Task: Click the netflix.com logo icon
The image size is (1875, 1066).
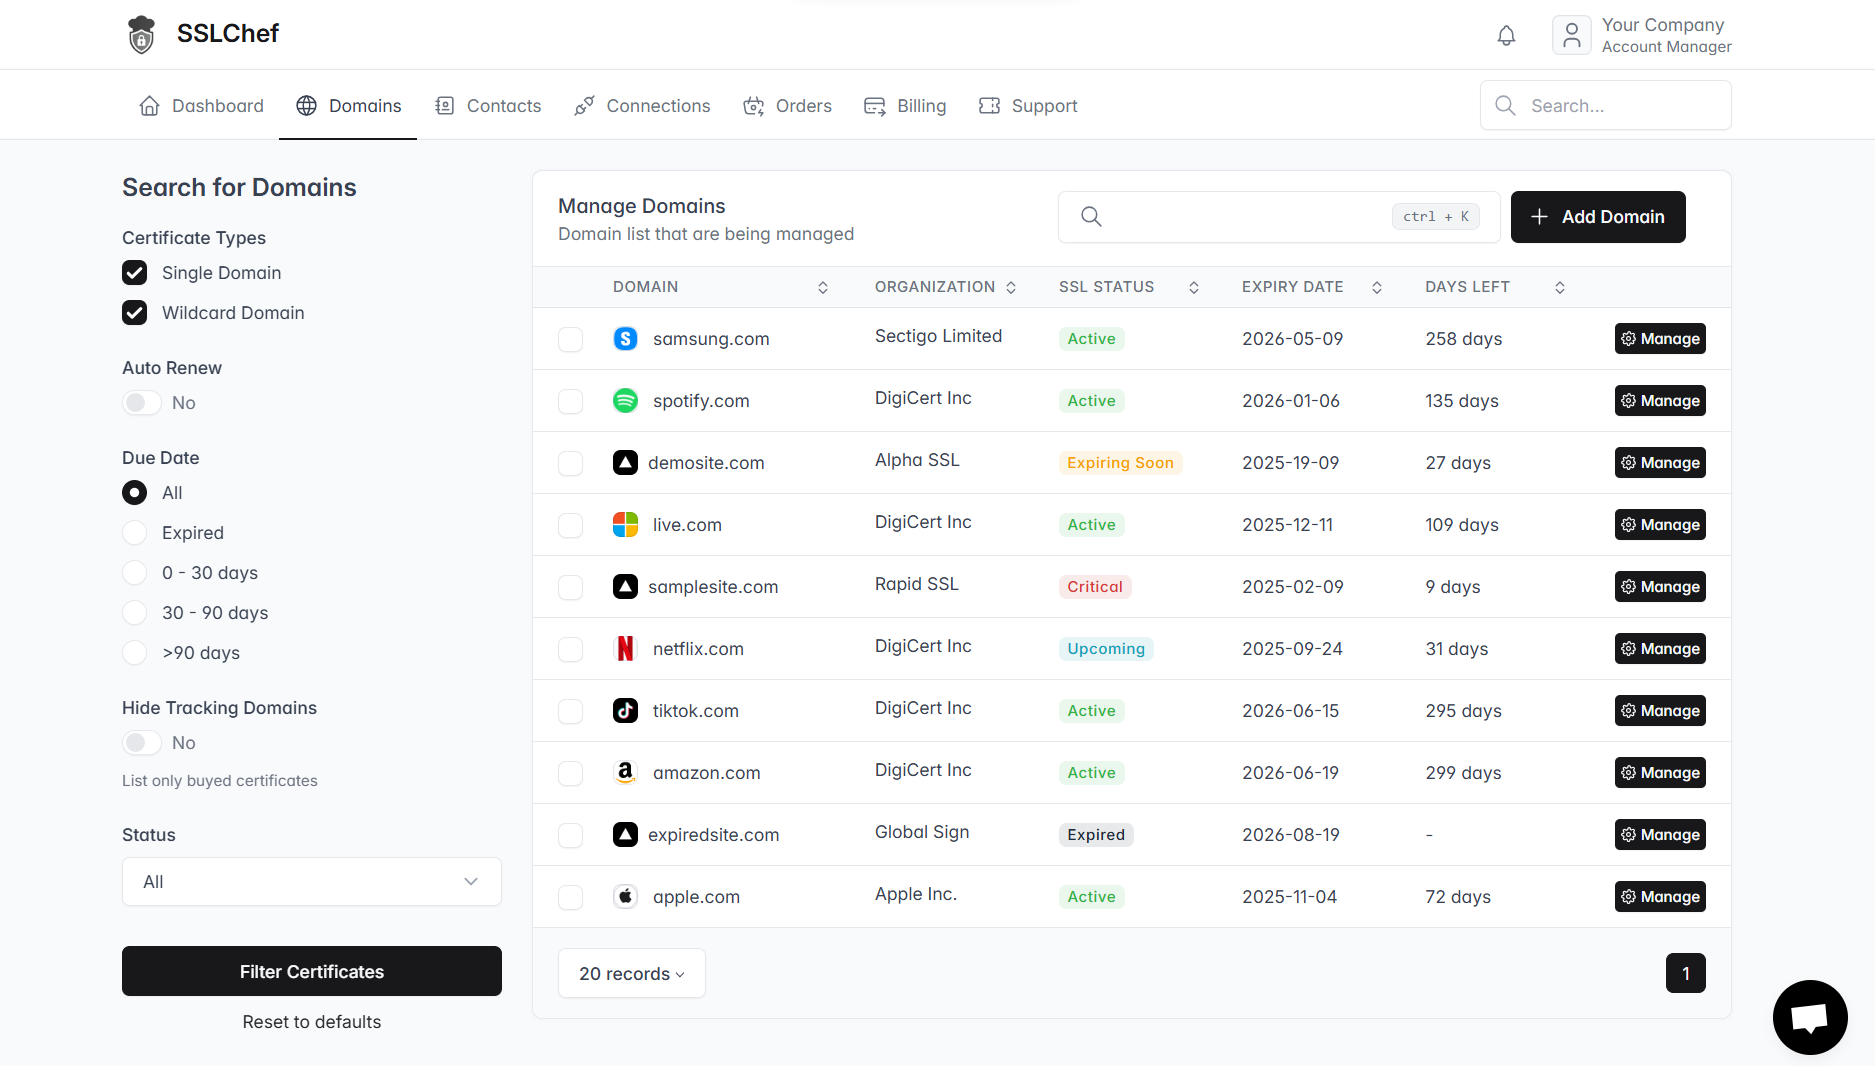Action: [625, 649]
